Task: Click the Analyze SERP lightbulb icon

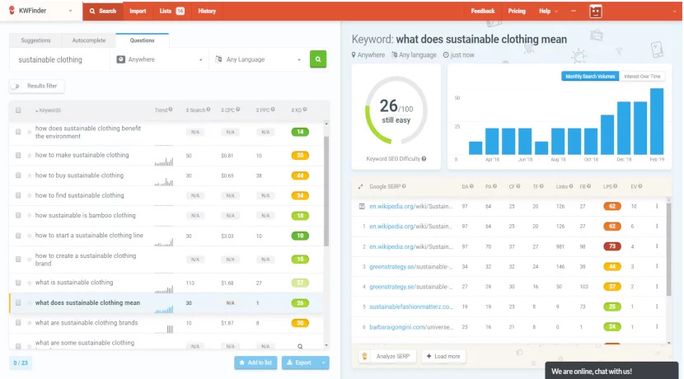Action: click(365, 356)
